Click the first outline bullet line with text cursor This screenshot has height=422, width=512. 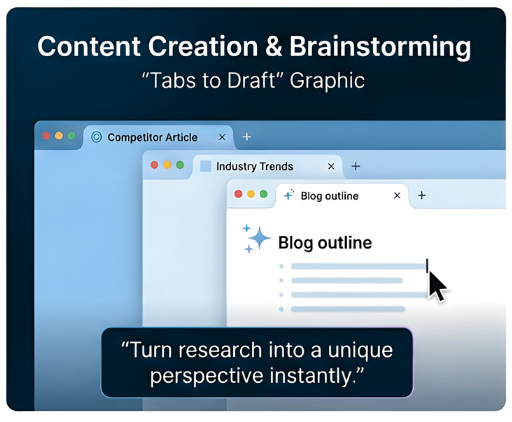click(x=358, y=266)
